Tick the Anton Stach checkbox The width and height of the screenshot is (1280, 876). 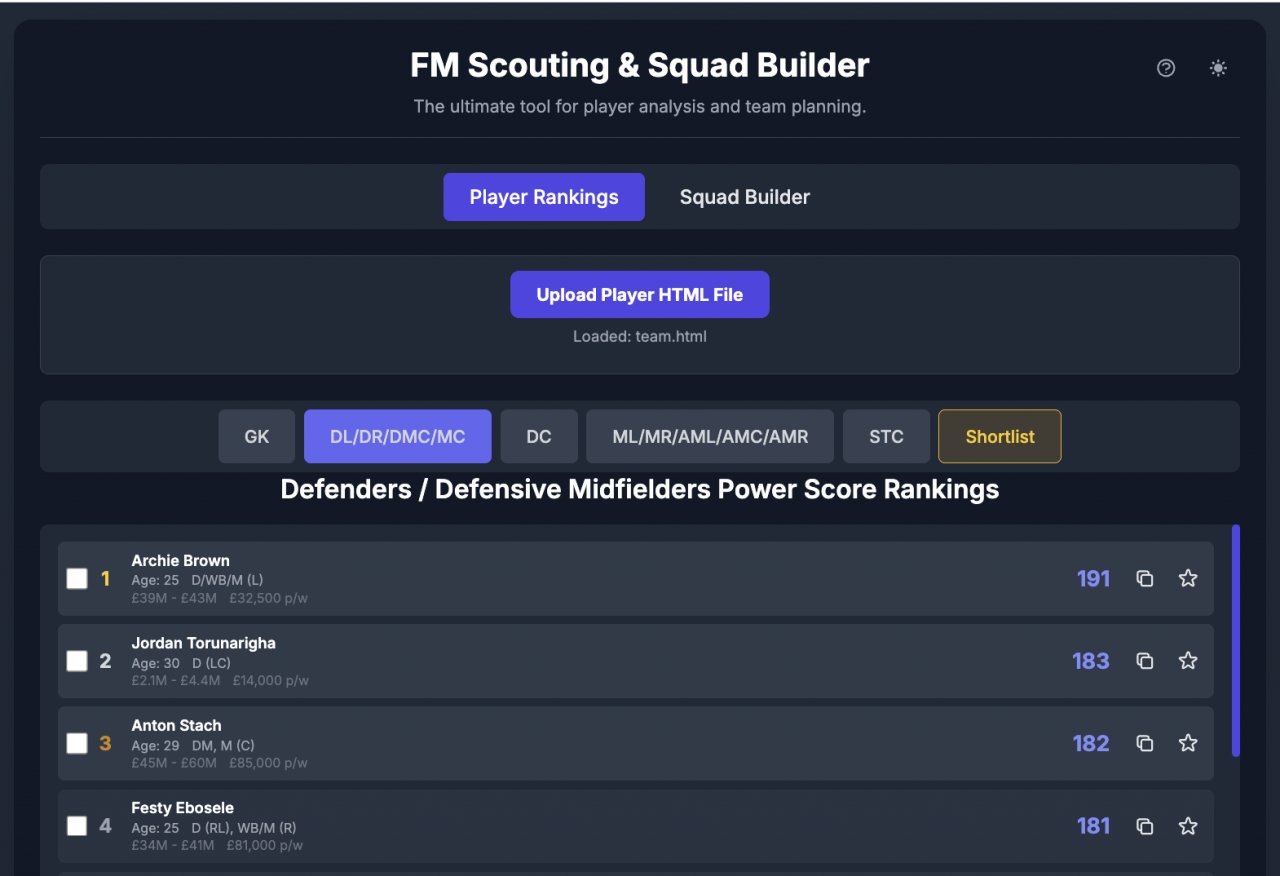click(77, 743)
